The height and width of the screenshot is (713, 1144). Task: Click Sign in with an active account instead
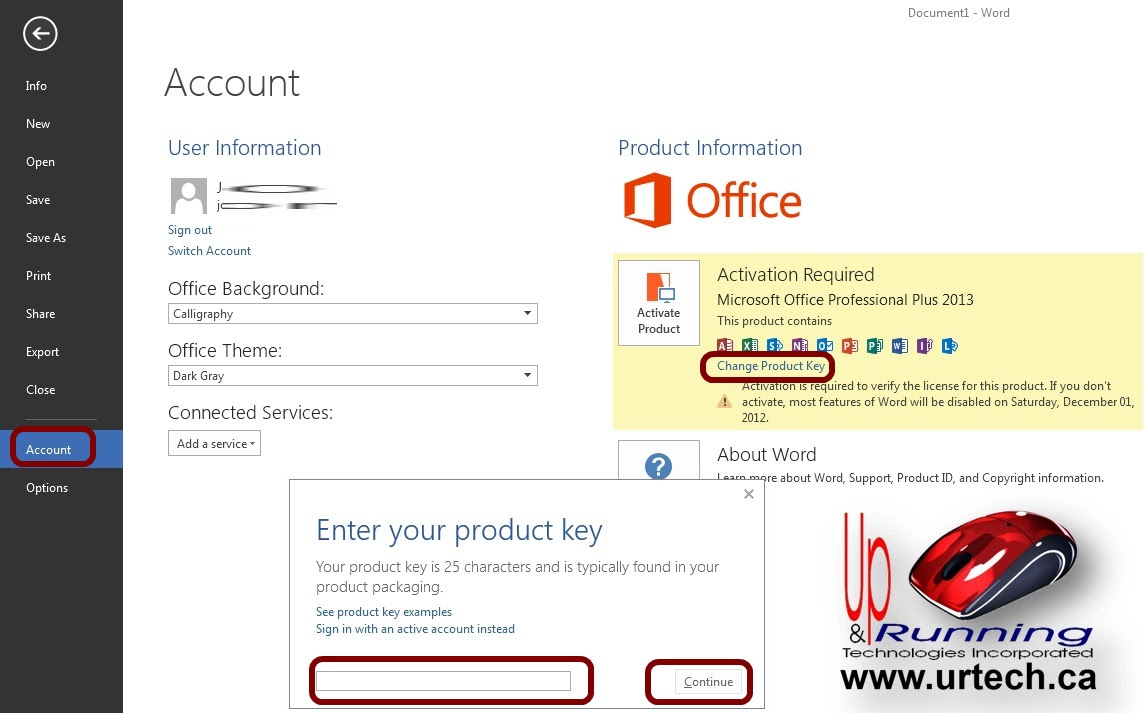415,629
